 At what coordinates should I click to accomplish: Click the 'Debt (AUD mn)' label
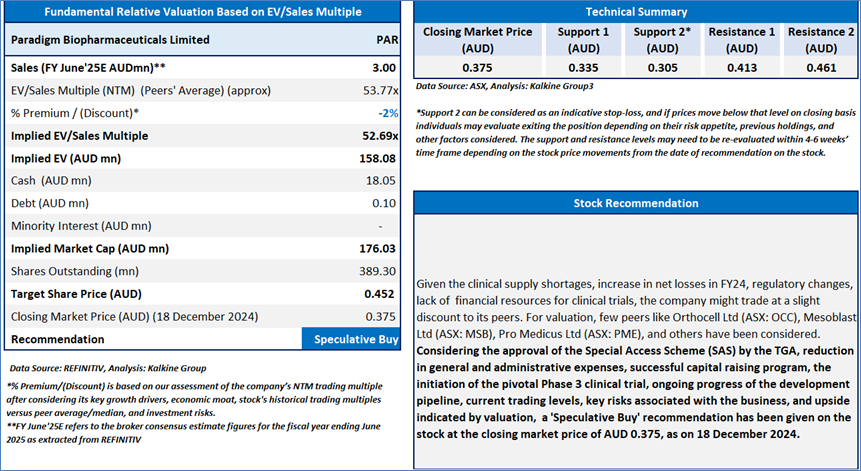coord(49,203)
